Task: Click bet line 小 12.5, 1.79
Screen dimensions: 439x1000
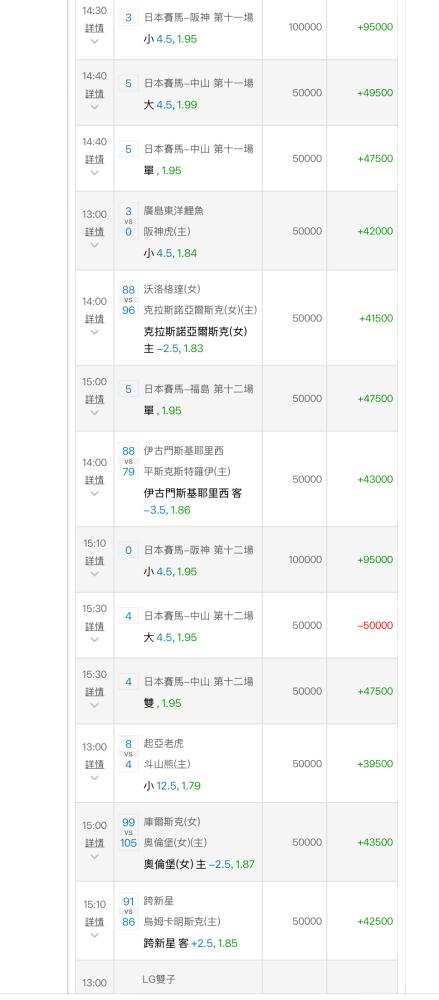Action: tap(172, 786)
